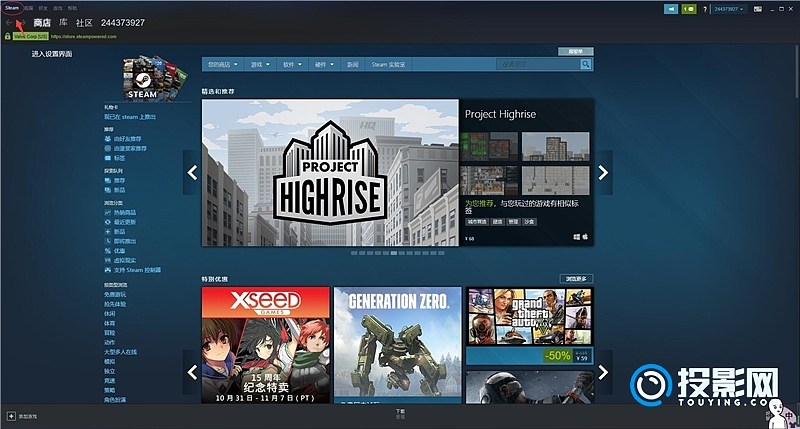Open 抢先体验 genre link
800x429 pixels.
(x=115, y=304)
